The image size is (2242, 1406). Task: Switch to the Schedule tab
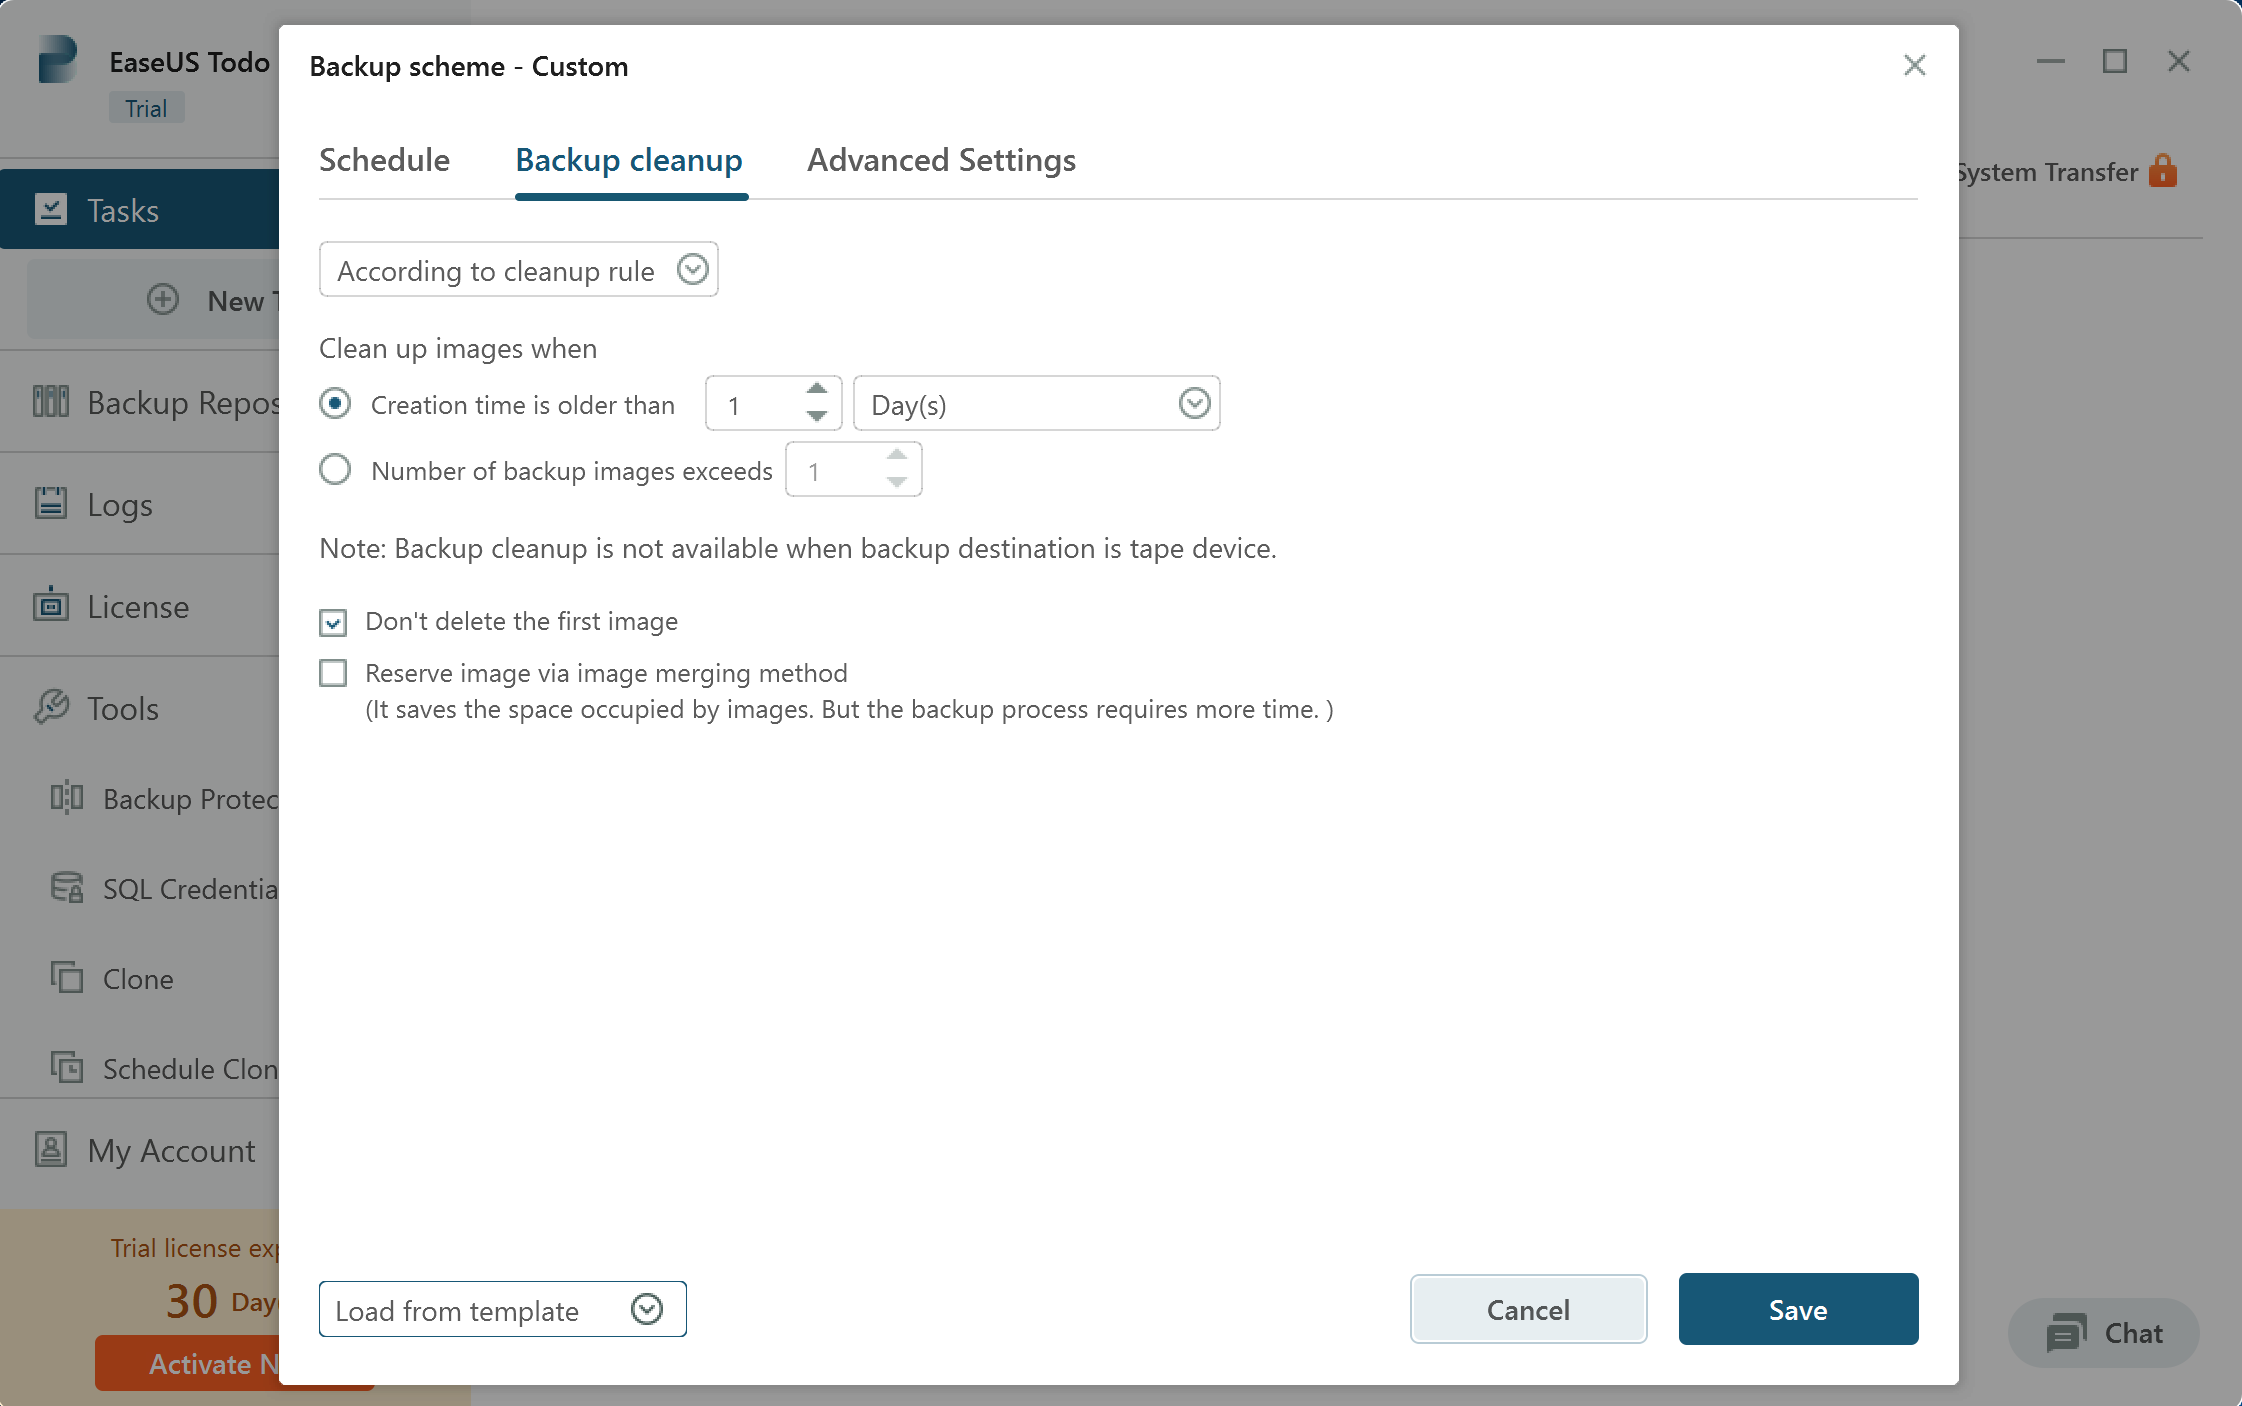click(x=384, y=160)
